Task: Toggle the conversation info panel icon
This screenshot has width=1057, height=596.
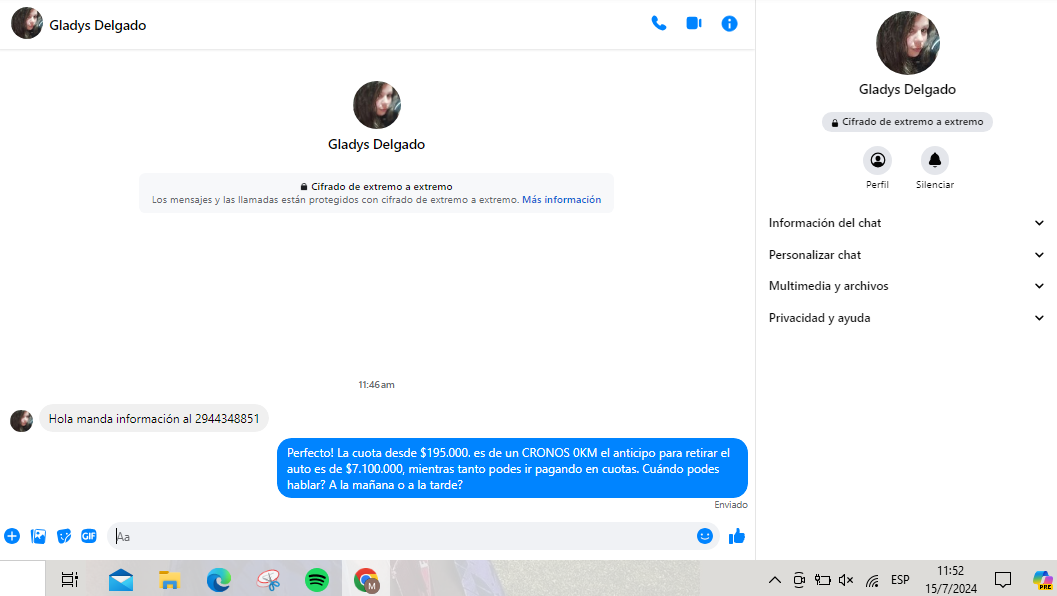Action: (729, 24)
